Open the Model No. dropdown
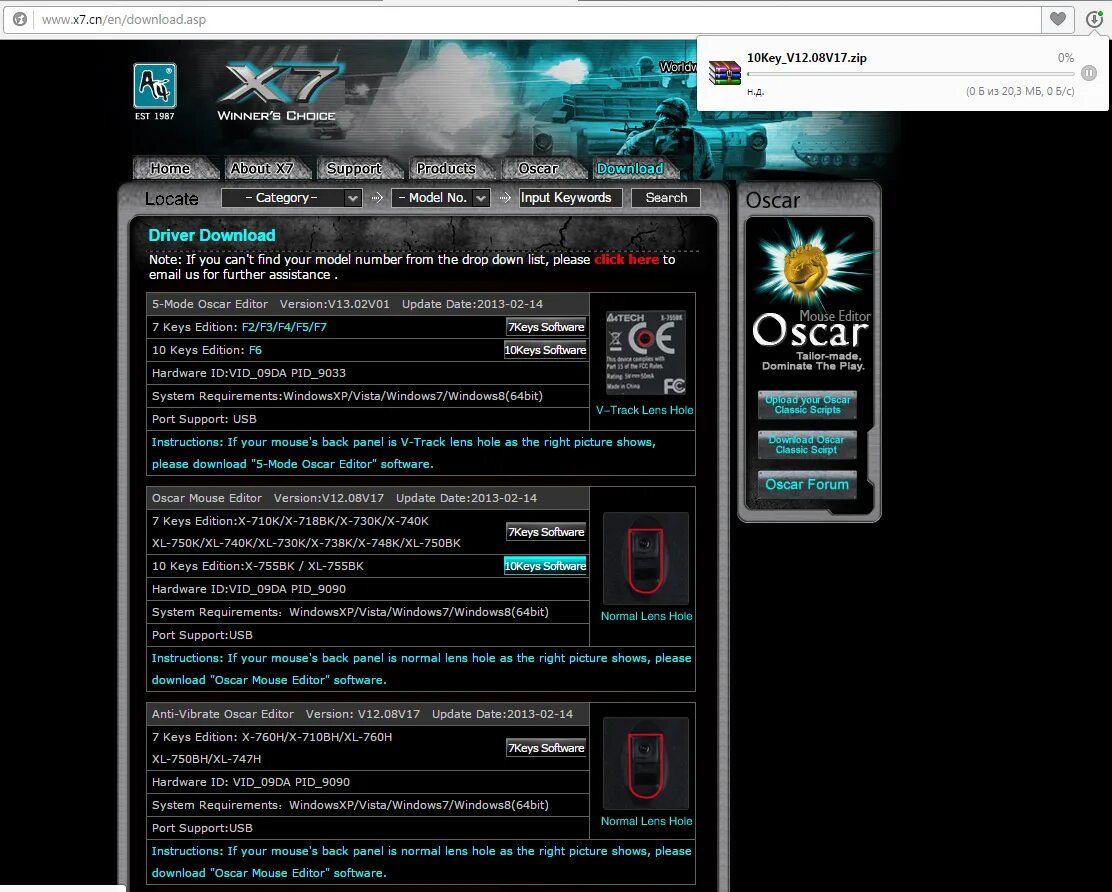The width and height of the screenshot is (1112, 892). 440,198
